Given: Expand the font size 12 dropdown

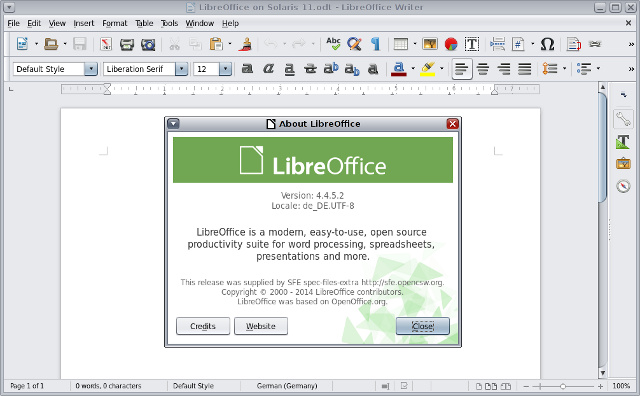Looking at the screenshot, I should pyautogui.click(x=225, y=69).
